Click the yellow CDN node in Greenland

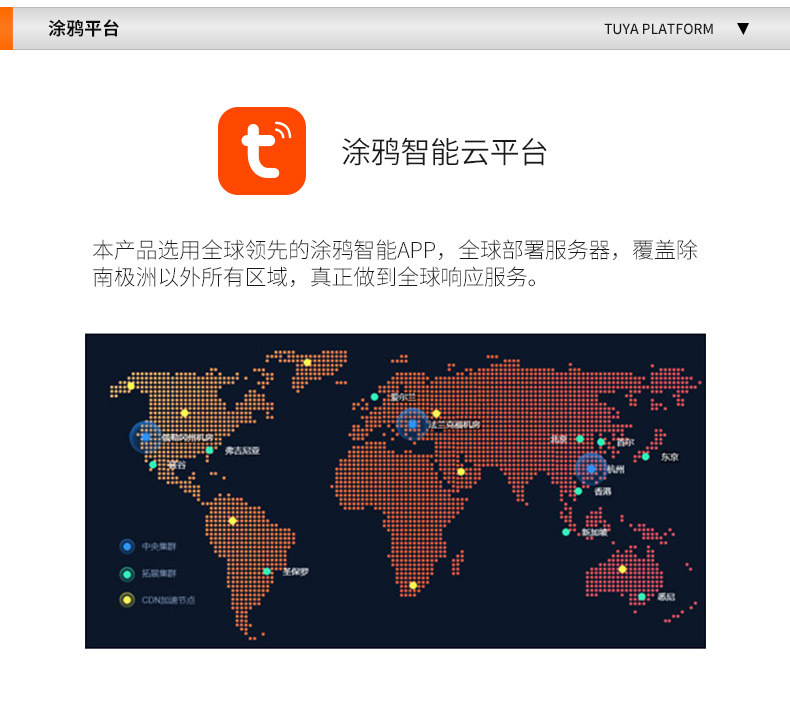coord(307,362)
